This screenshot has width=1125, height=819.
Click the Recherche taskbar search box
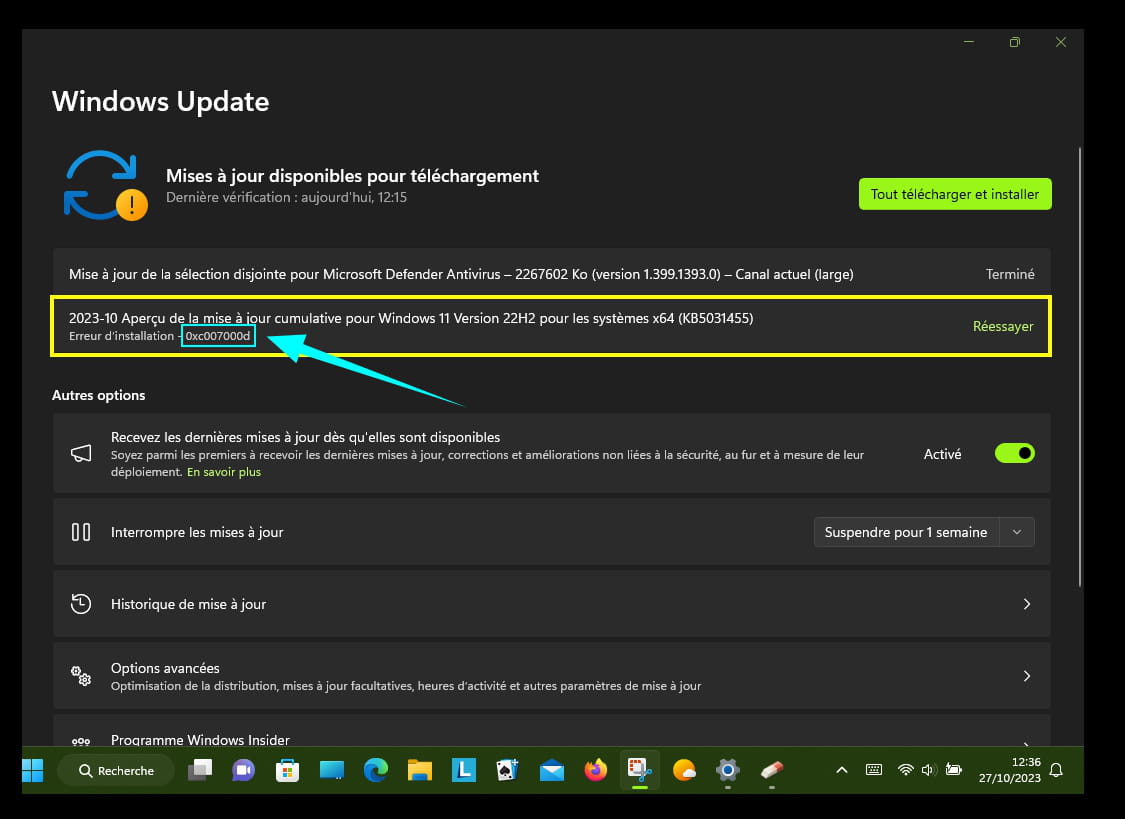[116, 770]
